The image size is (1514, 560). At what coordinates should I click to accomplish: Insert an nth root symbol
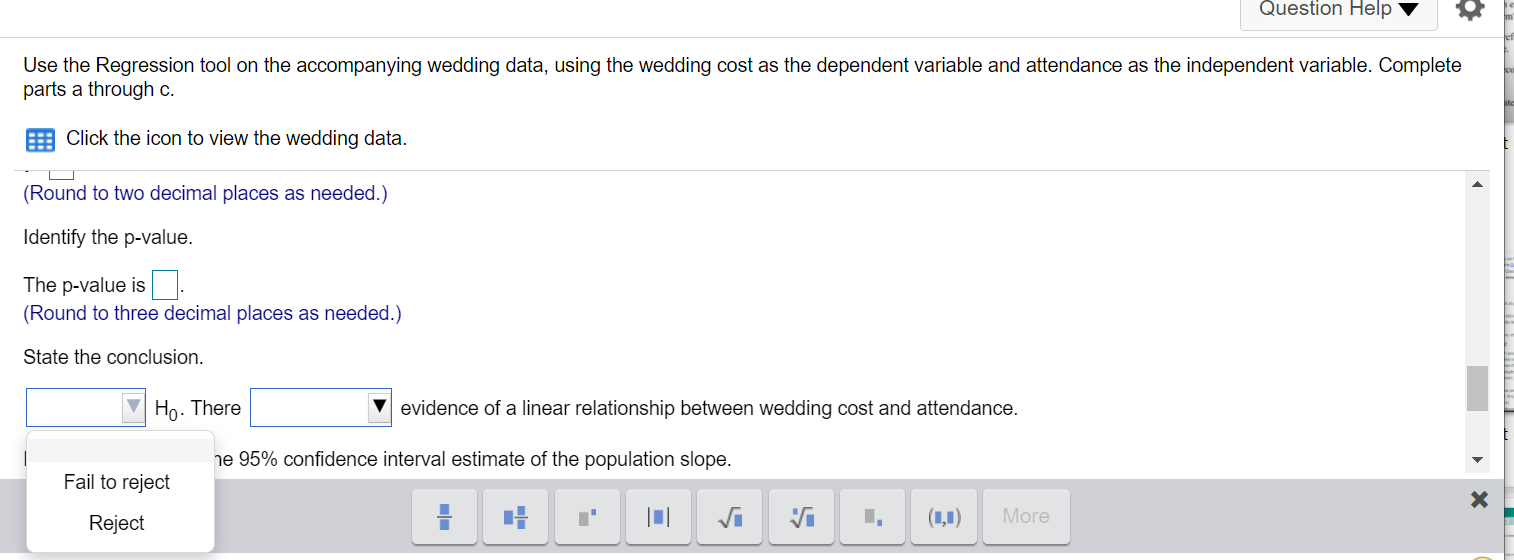800,516
